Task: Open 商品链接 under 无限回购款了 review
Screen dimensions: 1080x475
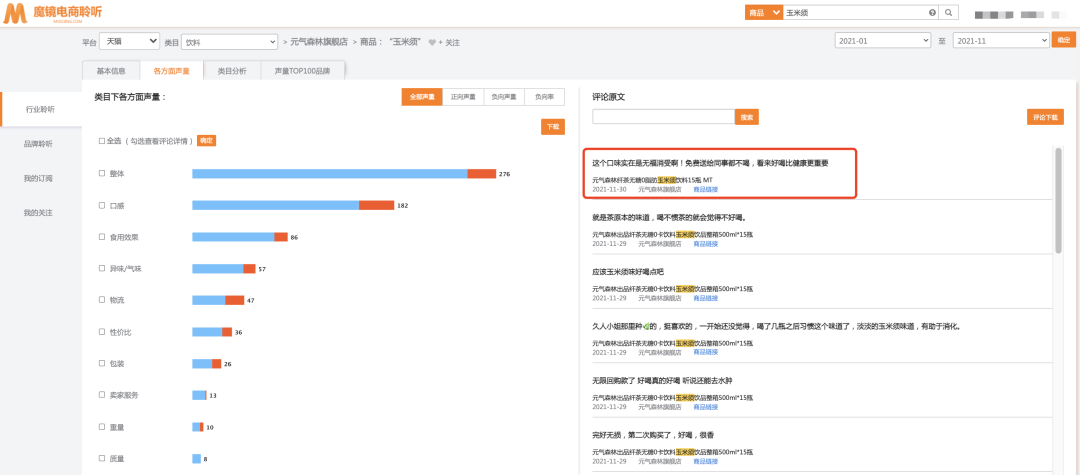Action: click(705, 407)
